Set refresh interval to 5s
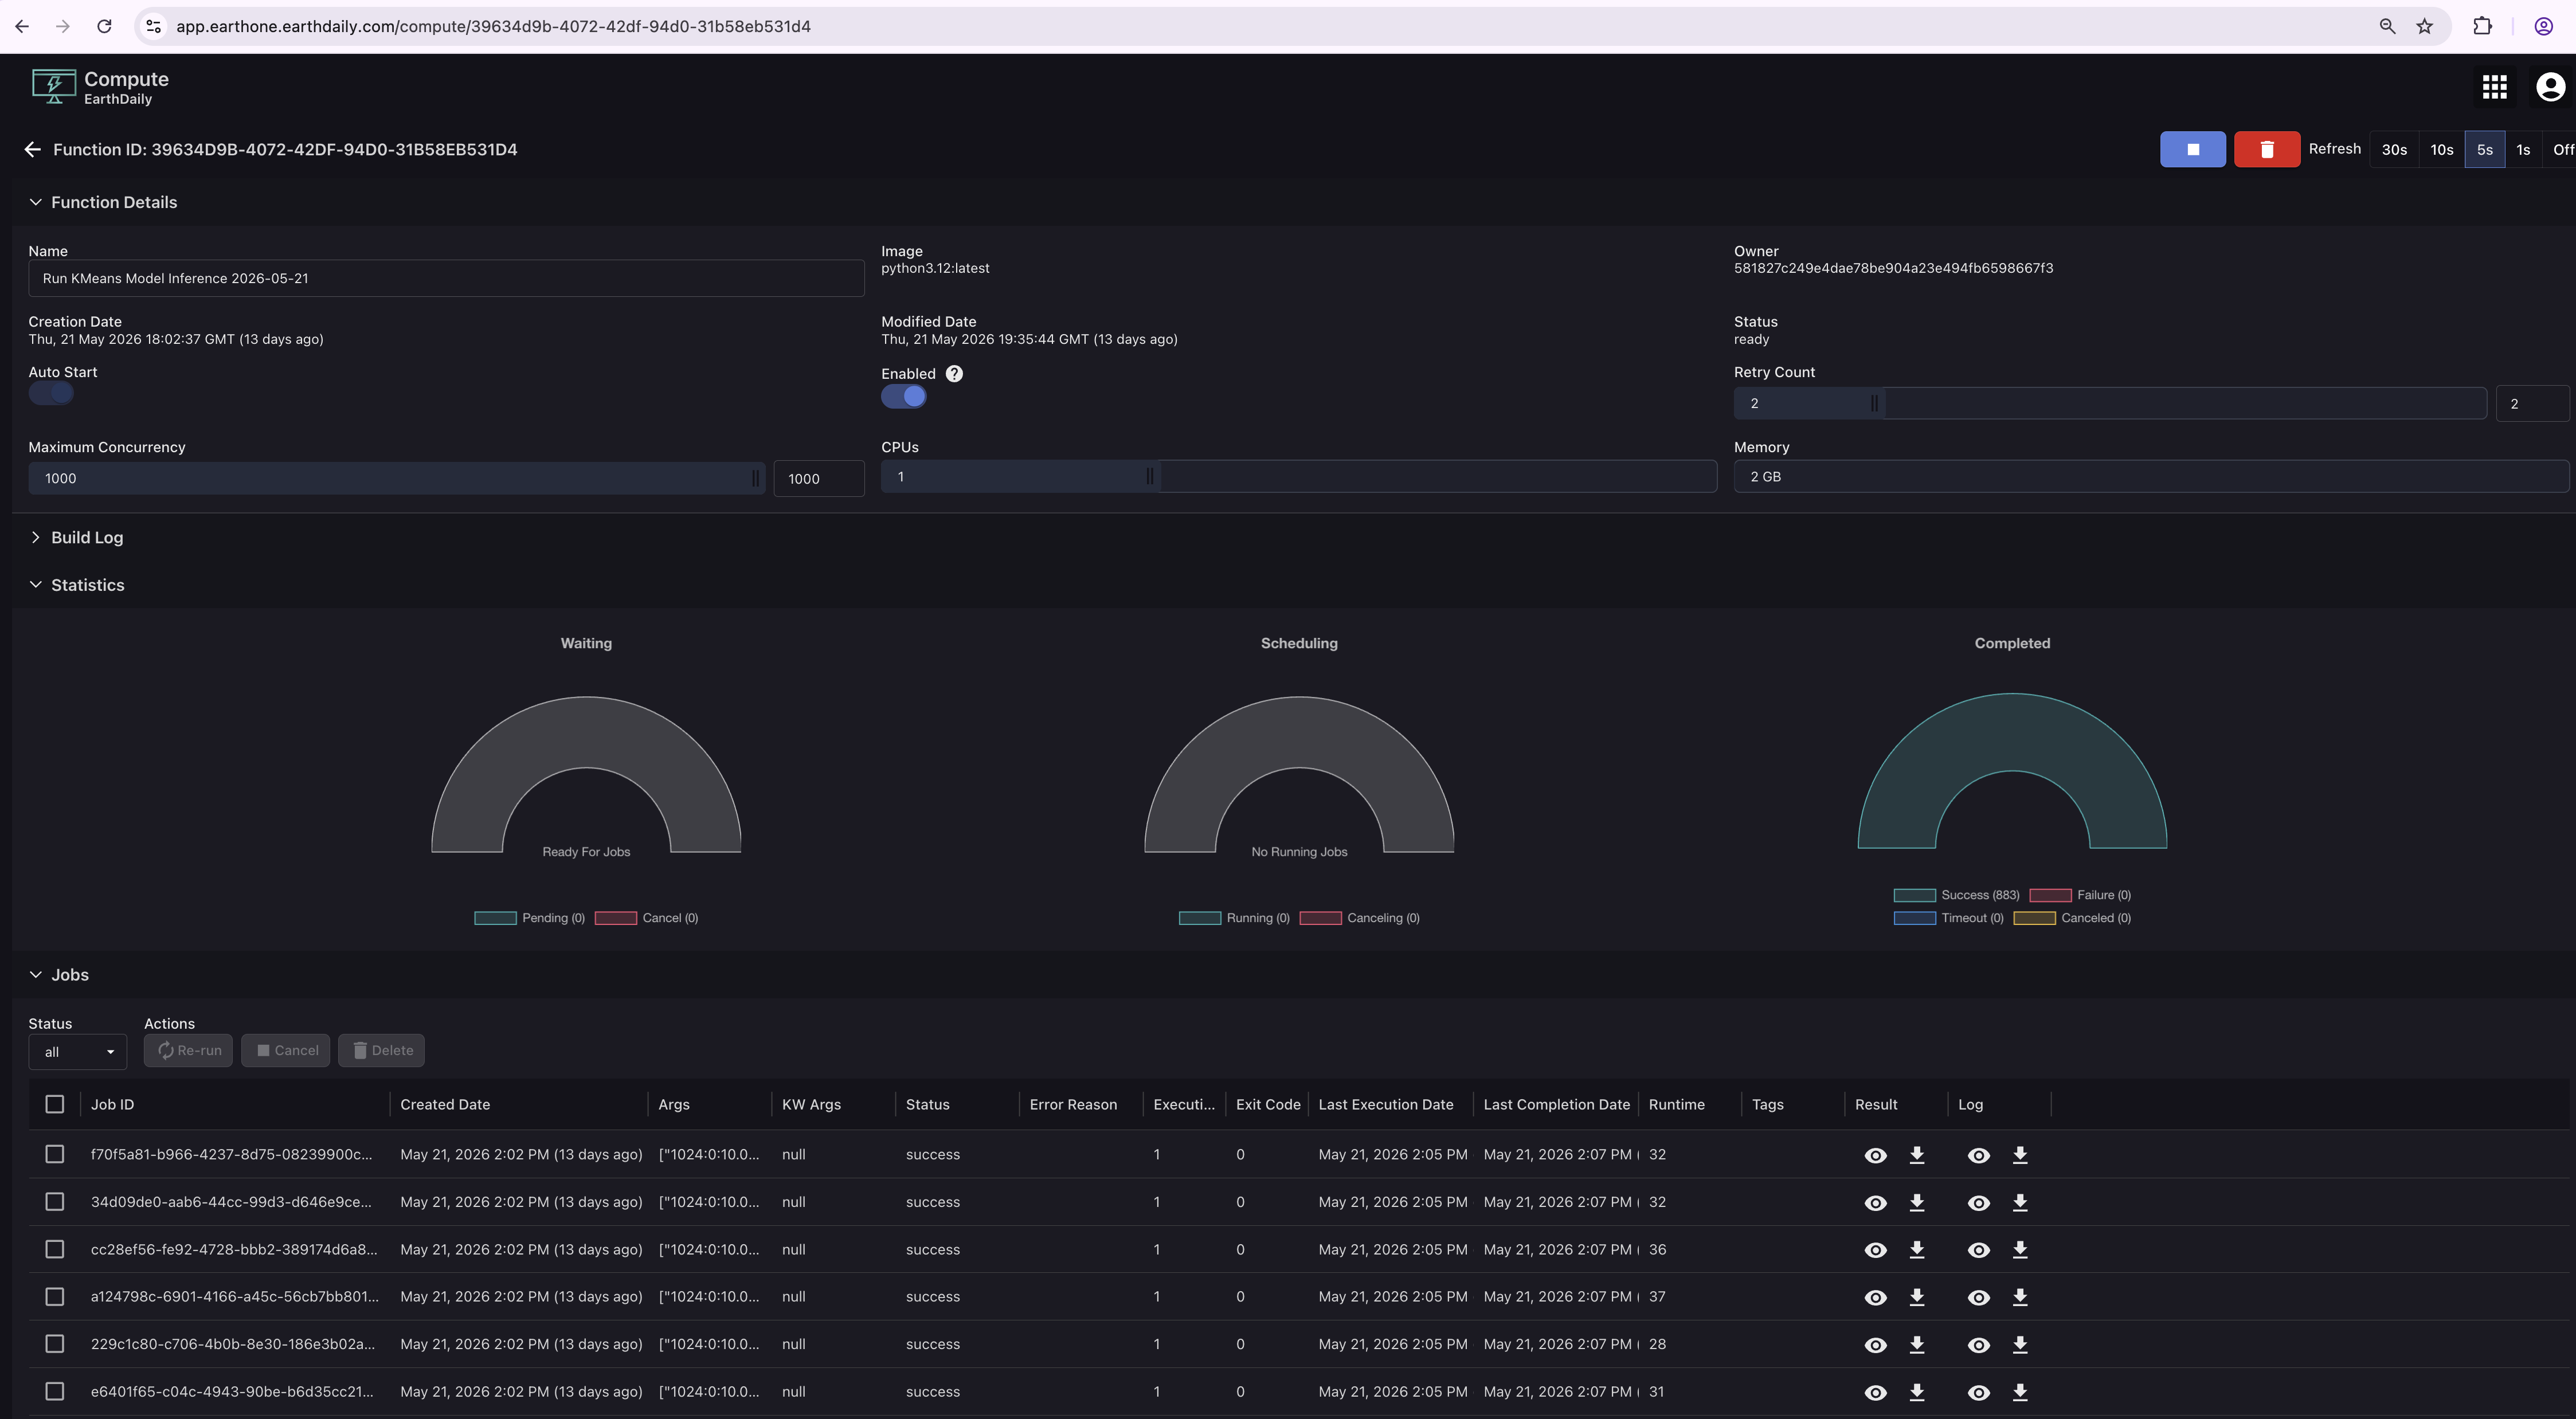The width and height of the screenshot is (2576, 1419). [2484, 149]
